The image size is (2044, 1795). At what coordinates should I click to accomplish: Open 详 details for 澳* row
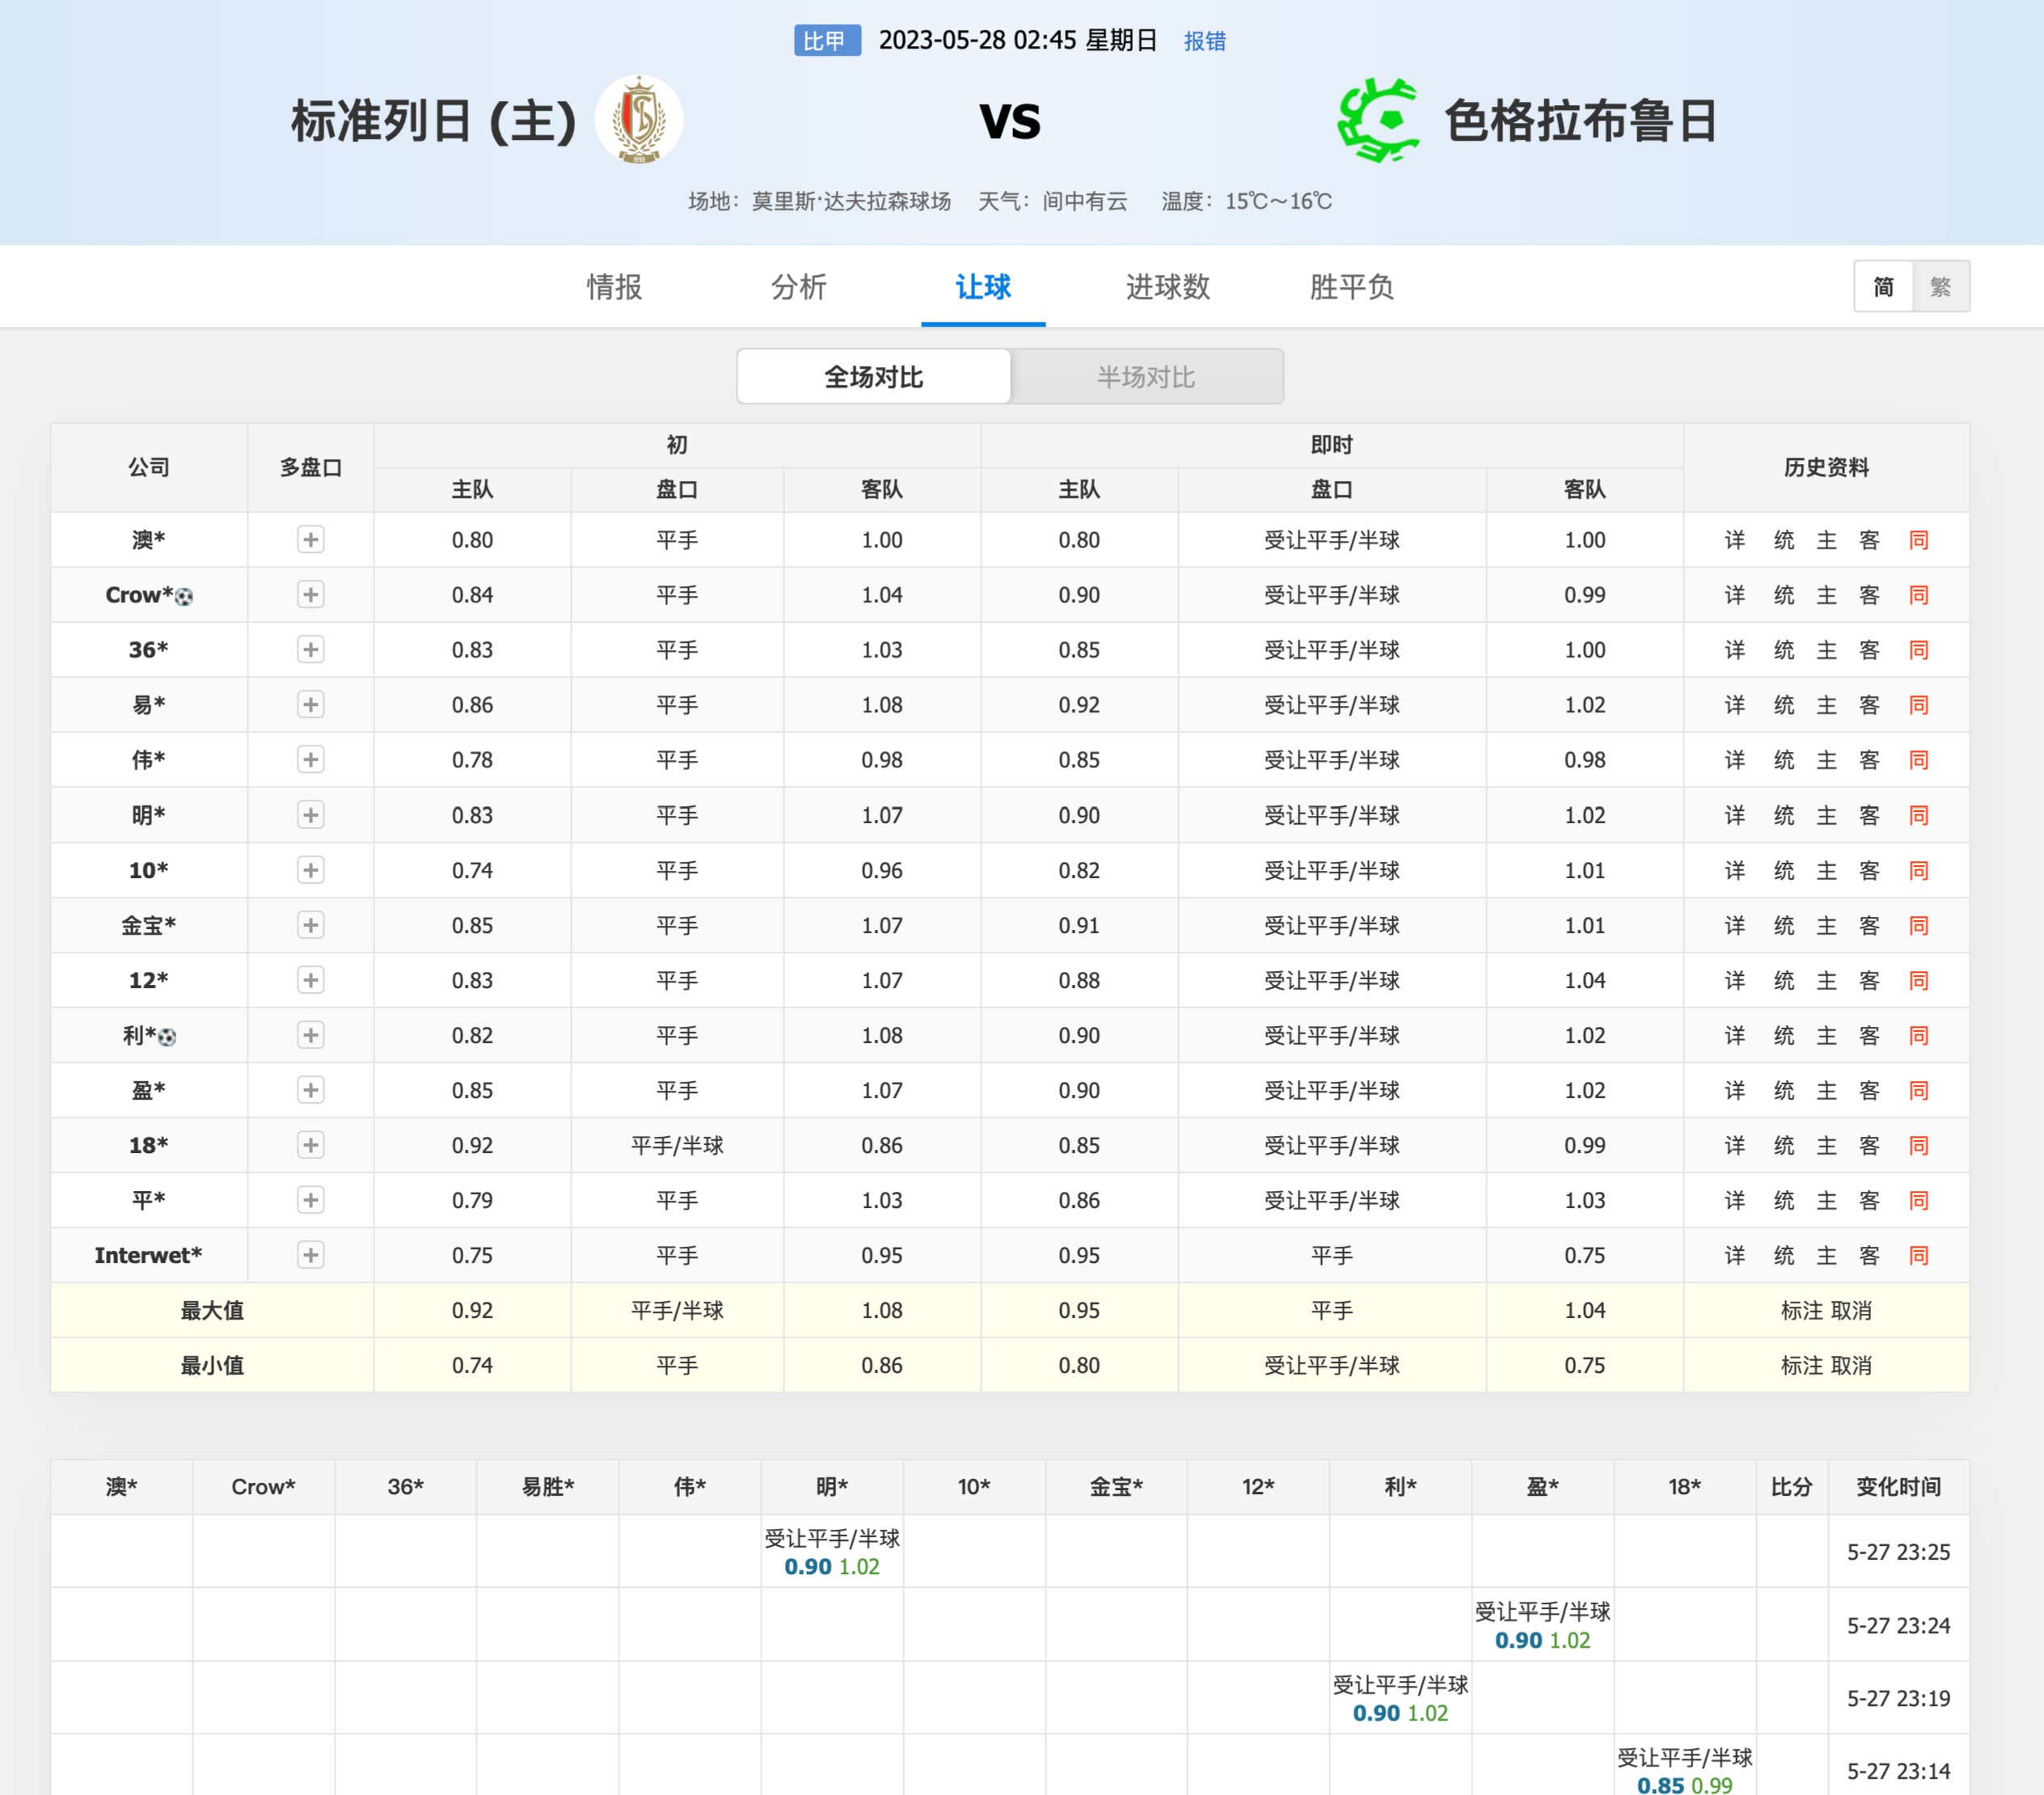pyautogui.click(x=1735, y=540)
